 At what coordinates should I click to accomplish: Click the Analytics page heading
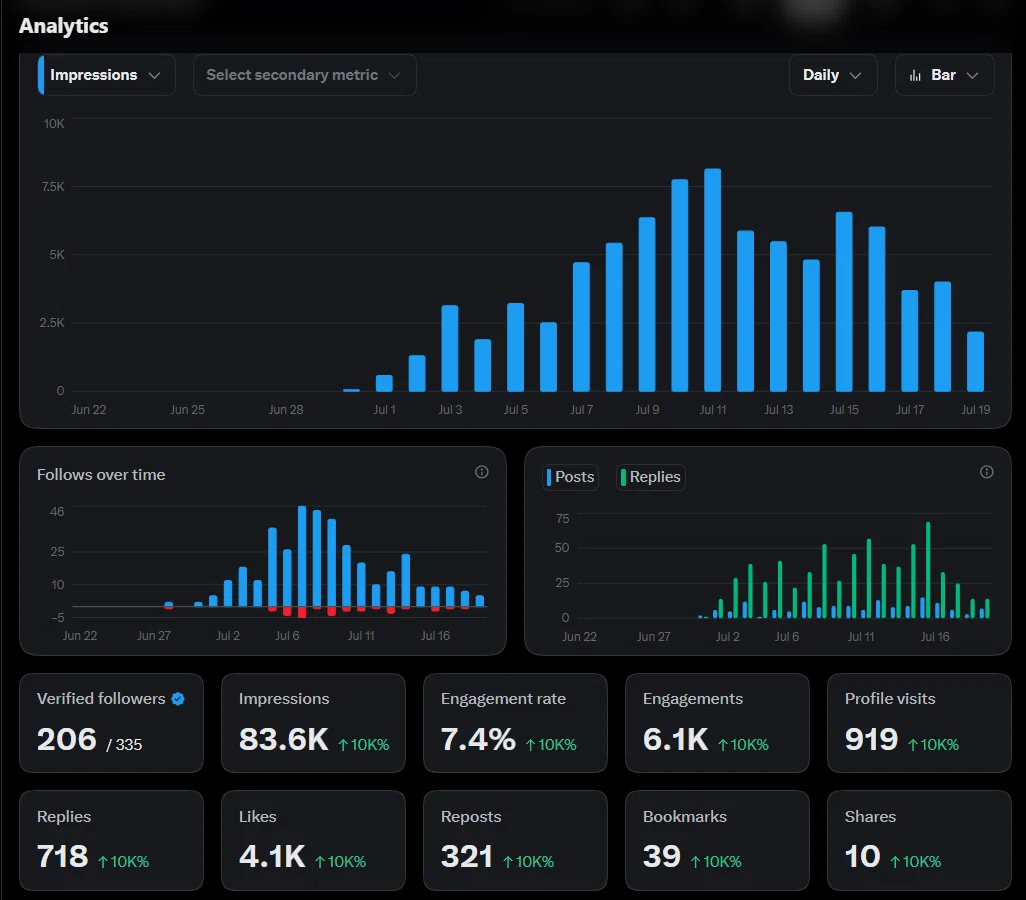click(63, 26)
